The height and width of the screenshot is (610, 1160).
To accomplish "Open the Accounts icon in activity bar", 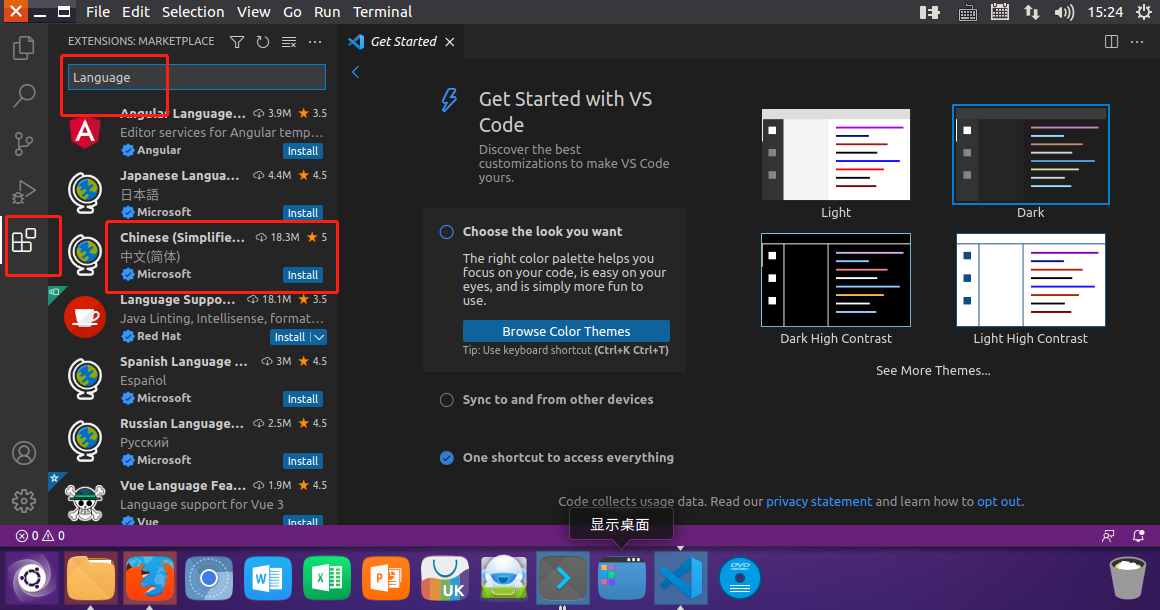I will click(x=24, y=453).
